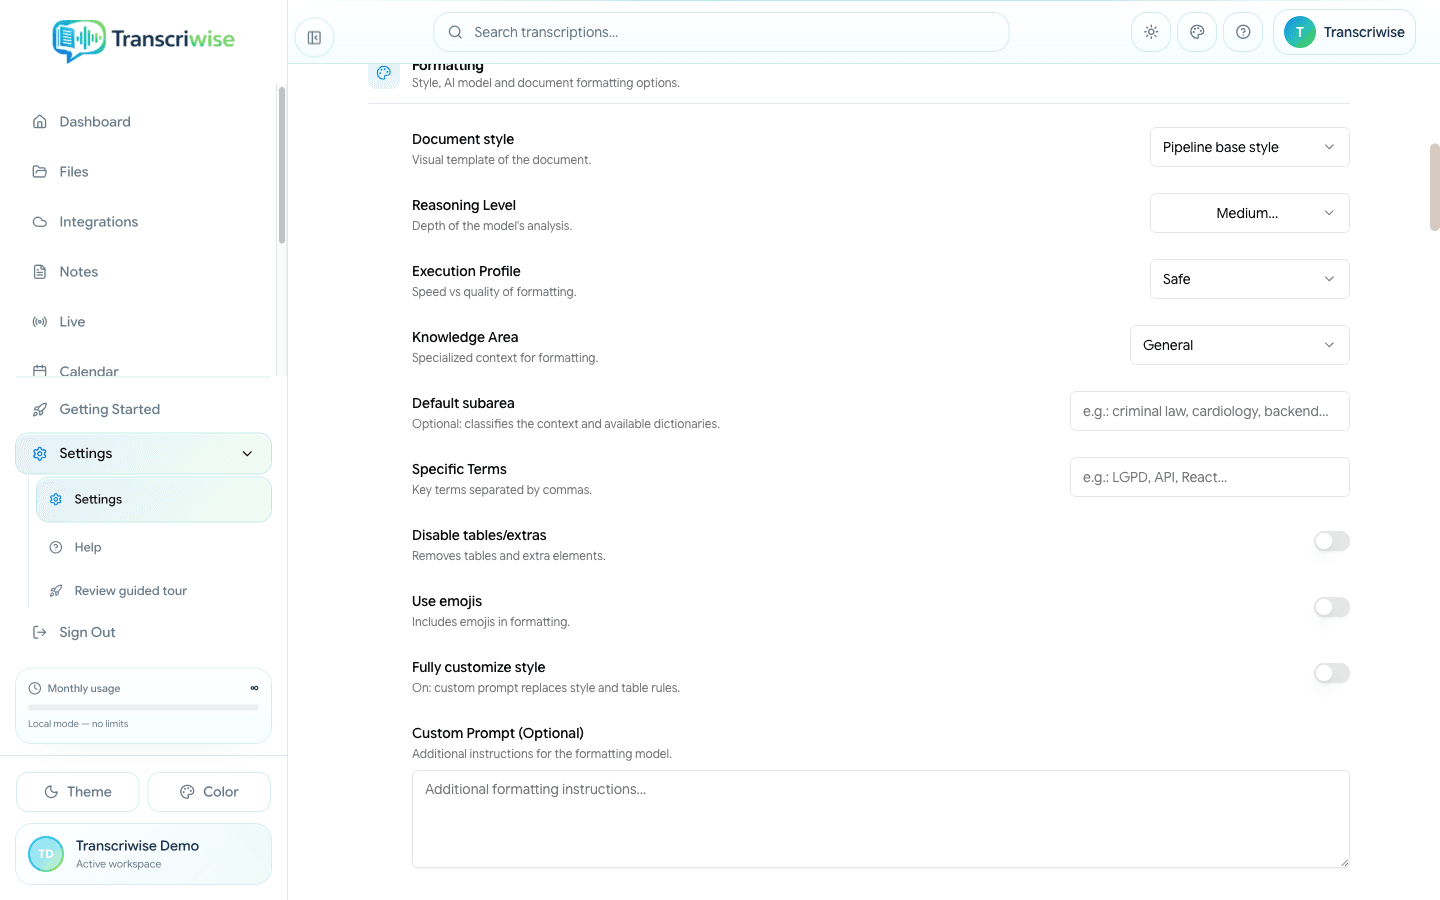Click the Settings gear icon in parent row
This screenshot has height=900, width=1440.
[40, 453]
